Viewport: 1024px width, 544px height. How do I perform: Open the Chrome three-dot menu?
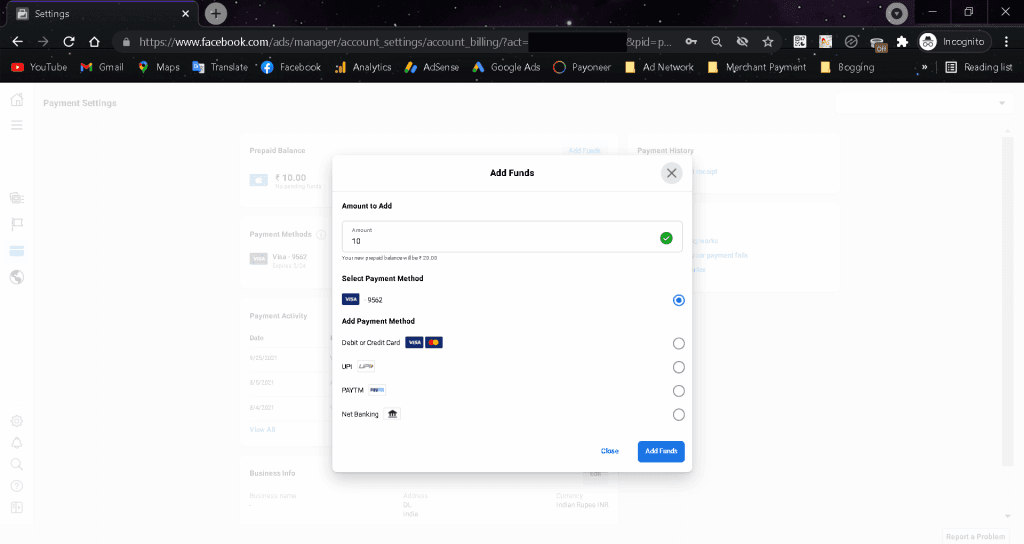1006,42
